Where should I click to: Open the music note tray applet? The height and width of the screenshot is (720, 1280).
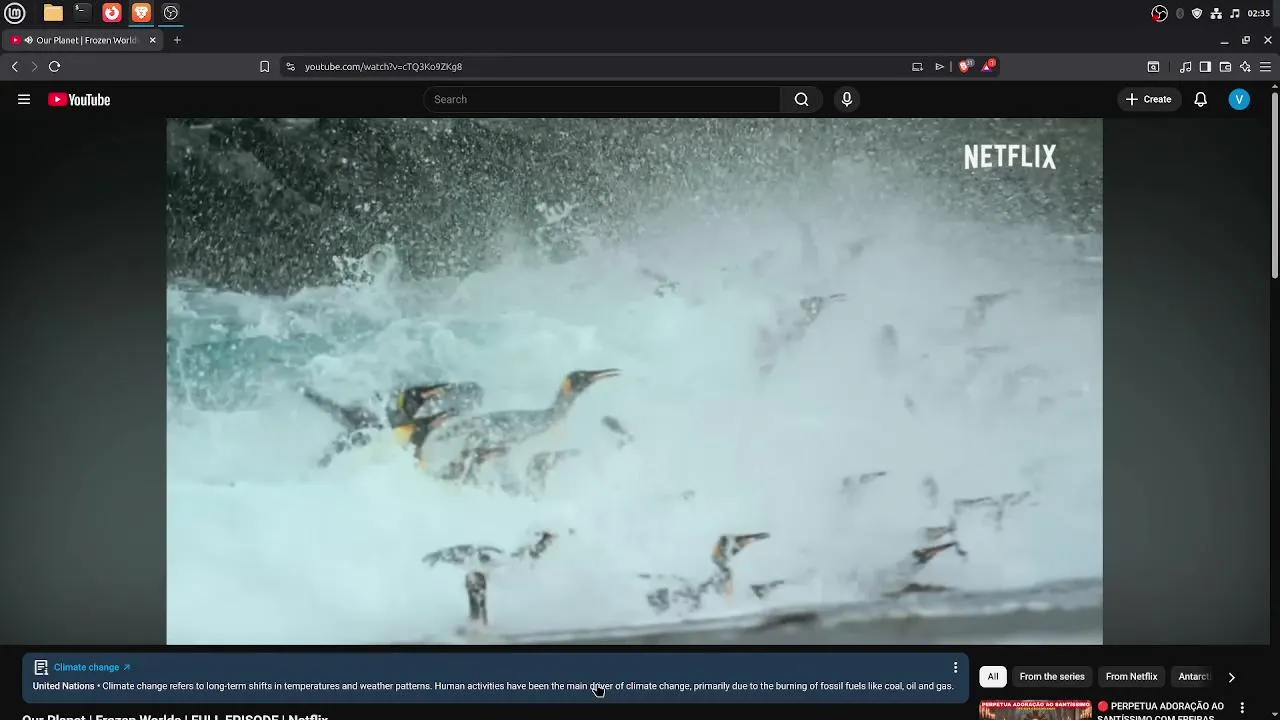[x=1235, y=13]
